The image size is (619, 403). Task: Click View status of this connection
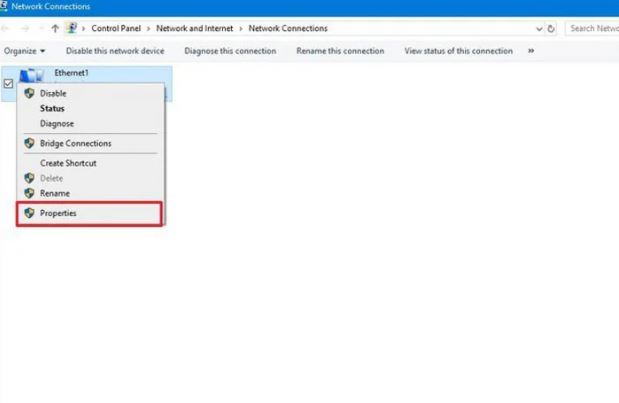[x=458, y=51]
